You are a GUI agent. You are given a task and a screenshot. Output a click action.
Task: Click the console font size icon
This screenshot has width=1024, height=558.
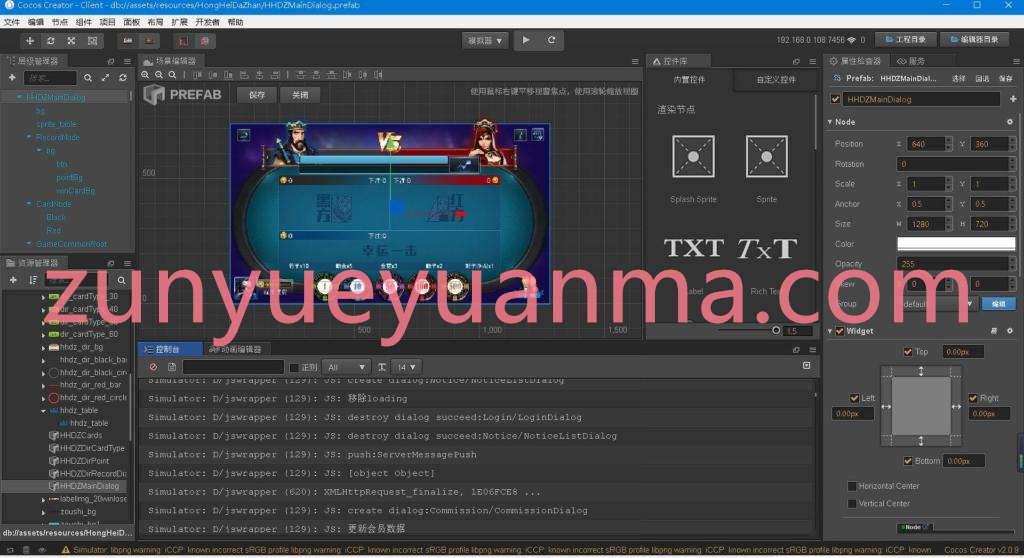[382, 367]
